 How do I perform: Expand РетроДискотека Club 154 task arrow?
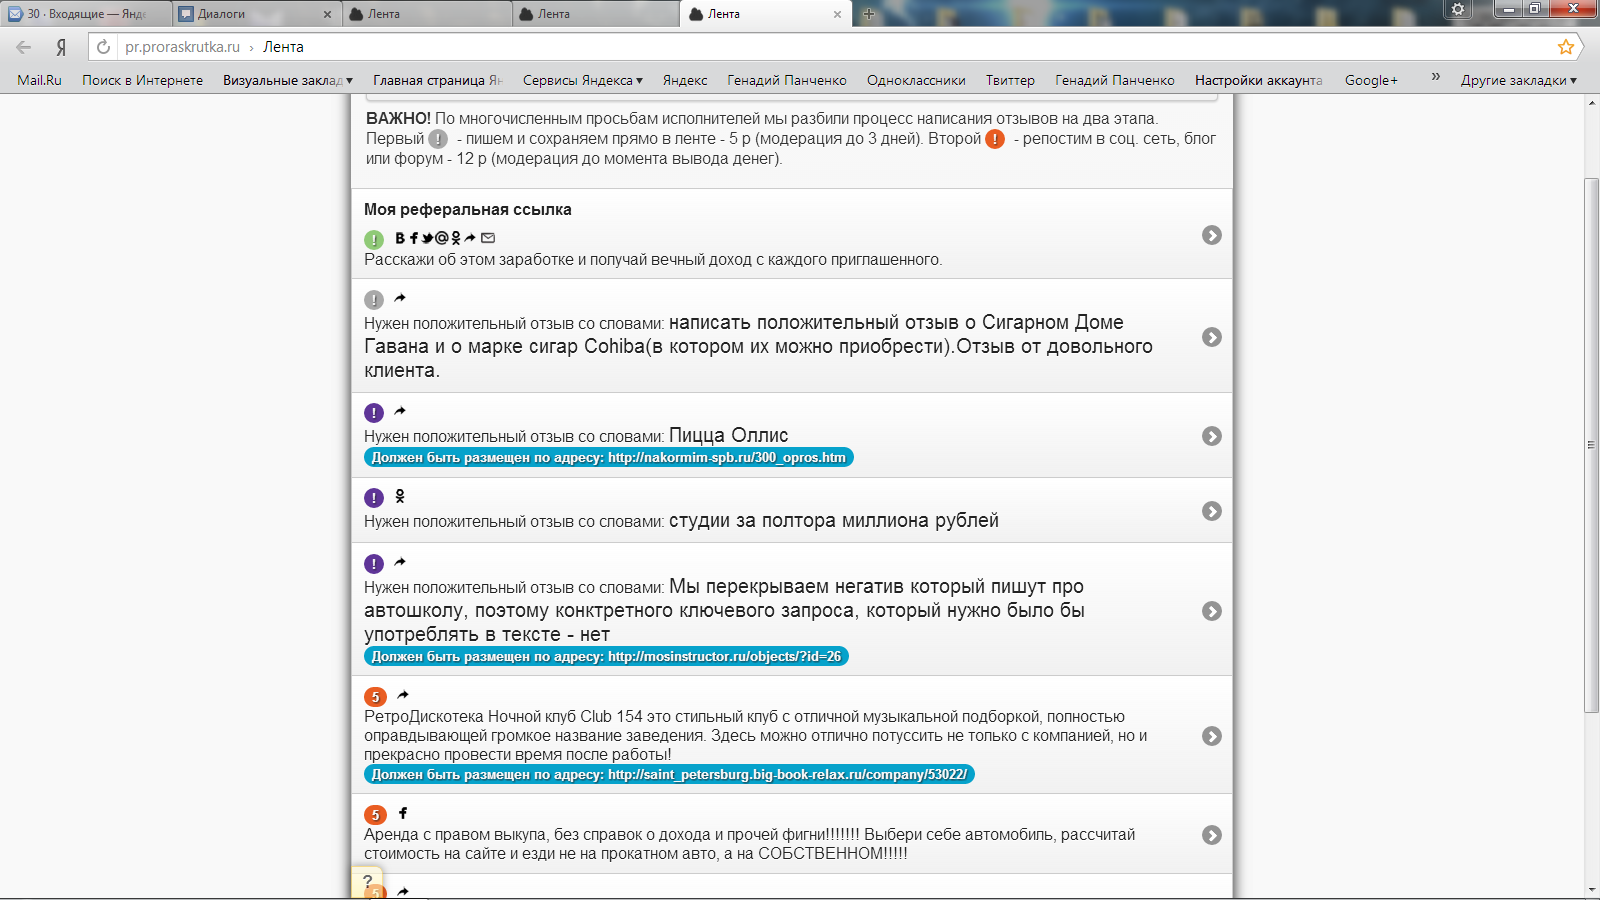click(x=1212, y=736)
